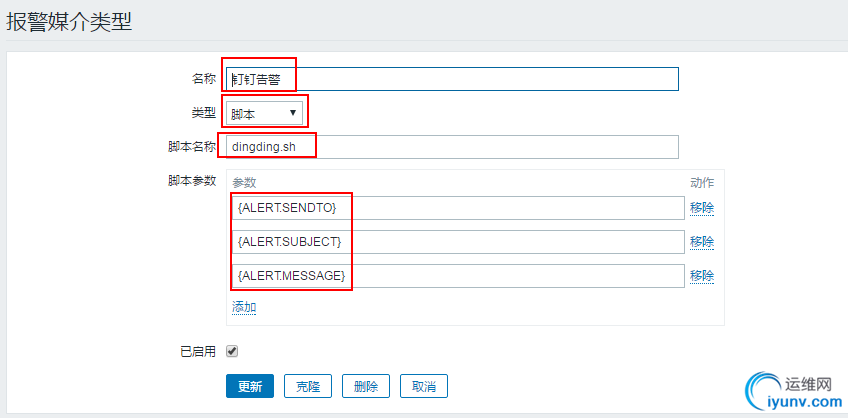
Task: Click into the 名称 field containing 钉钉告警
Action: pyautogui.click(x=452, y=79)
